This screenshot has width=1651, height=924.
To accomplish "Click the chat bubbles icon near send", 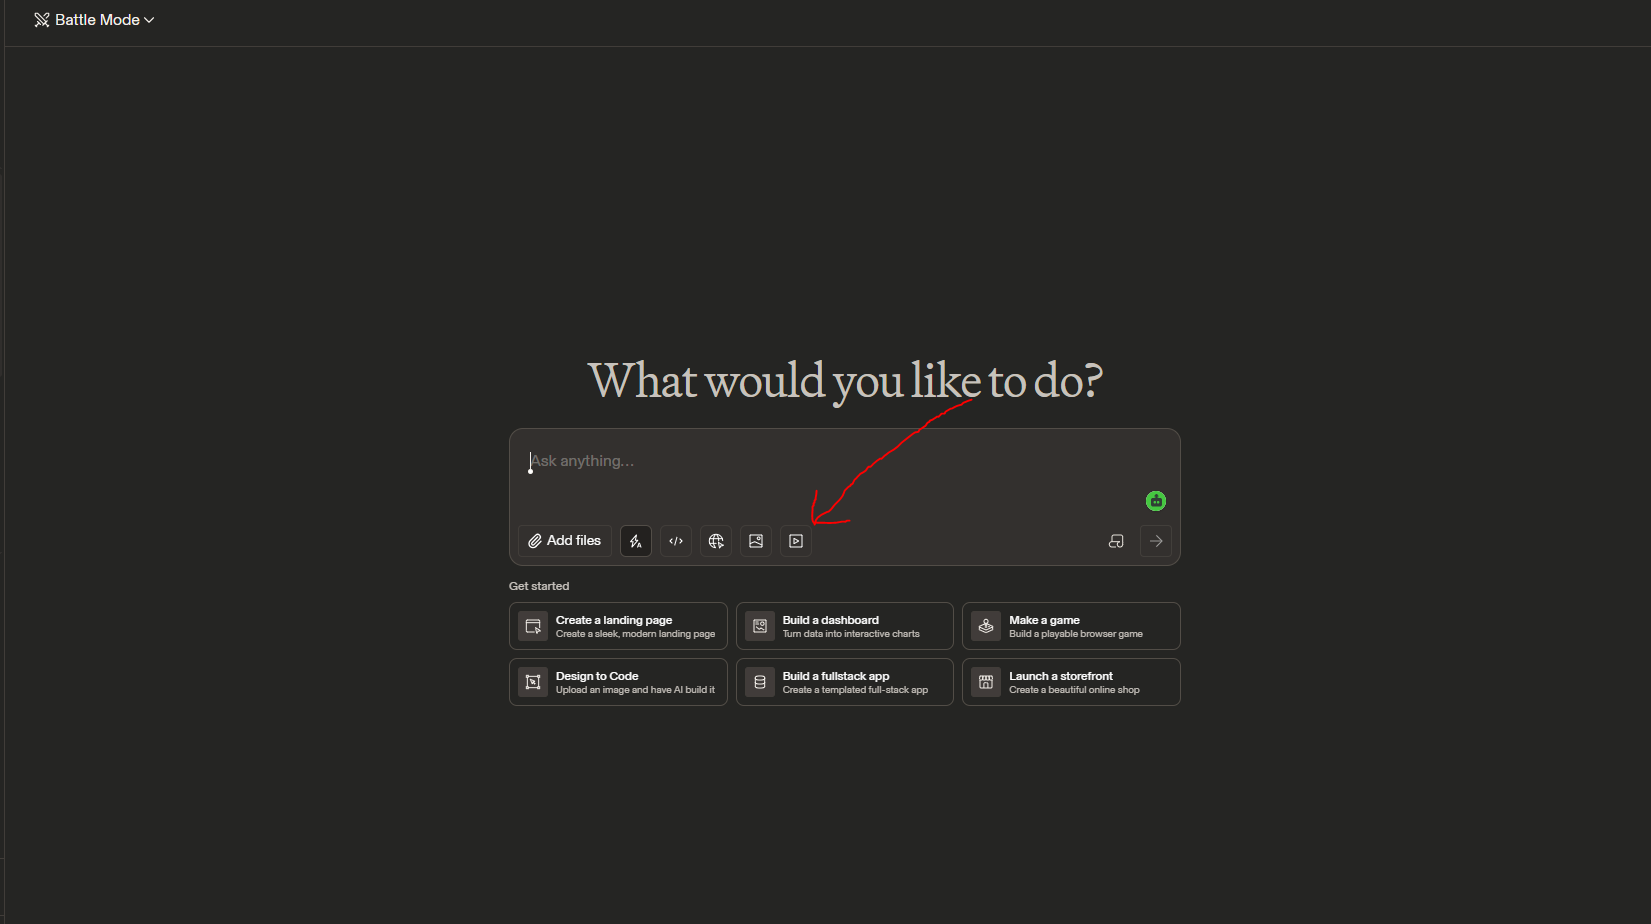I will (x=1117, y=541).
